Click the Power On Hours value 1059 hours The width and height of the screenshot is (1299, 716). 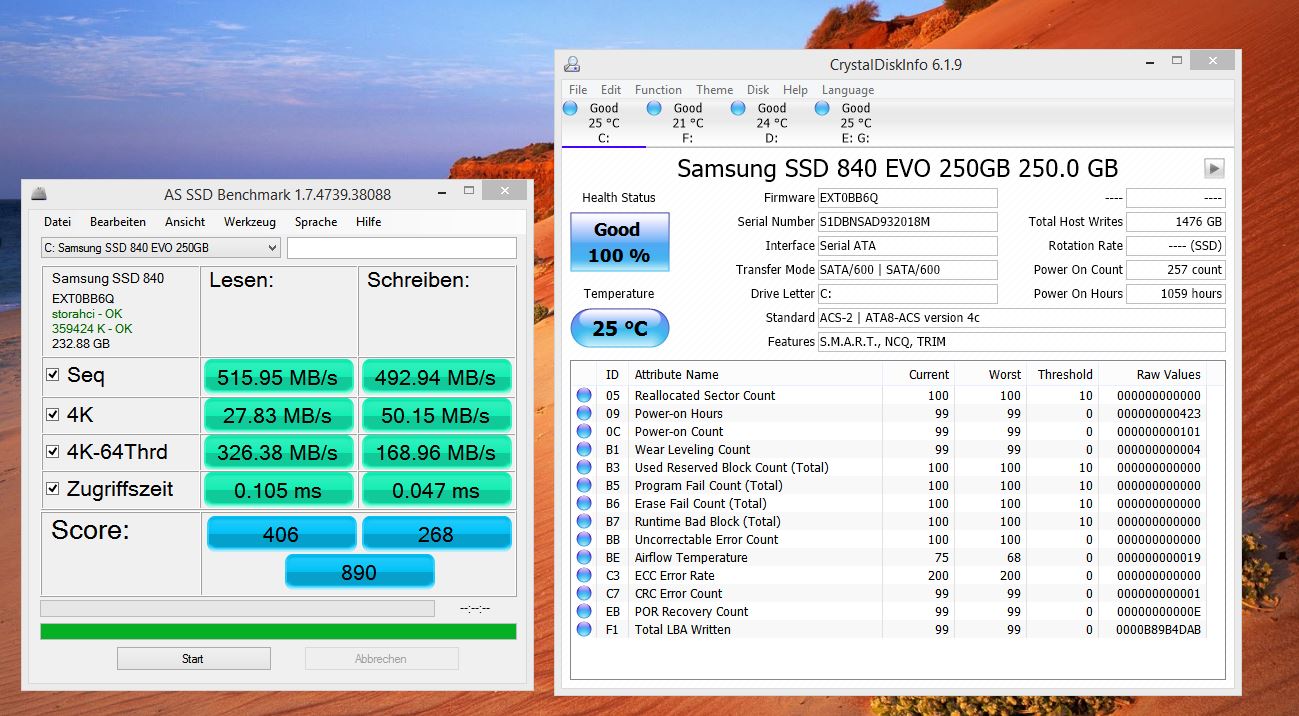(x=1175, y=294)
